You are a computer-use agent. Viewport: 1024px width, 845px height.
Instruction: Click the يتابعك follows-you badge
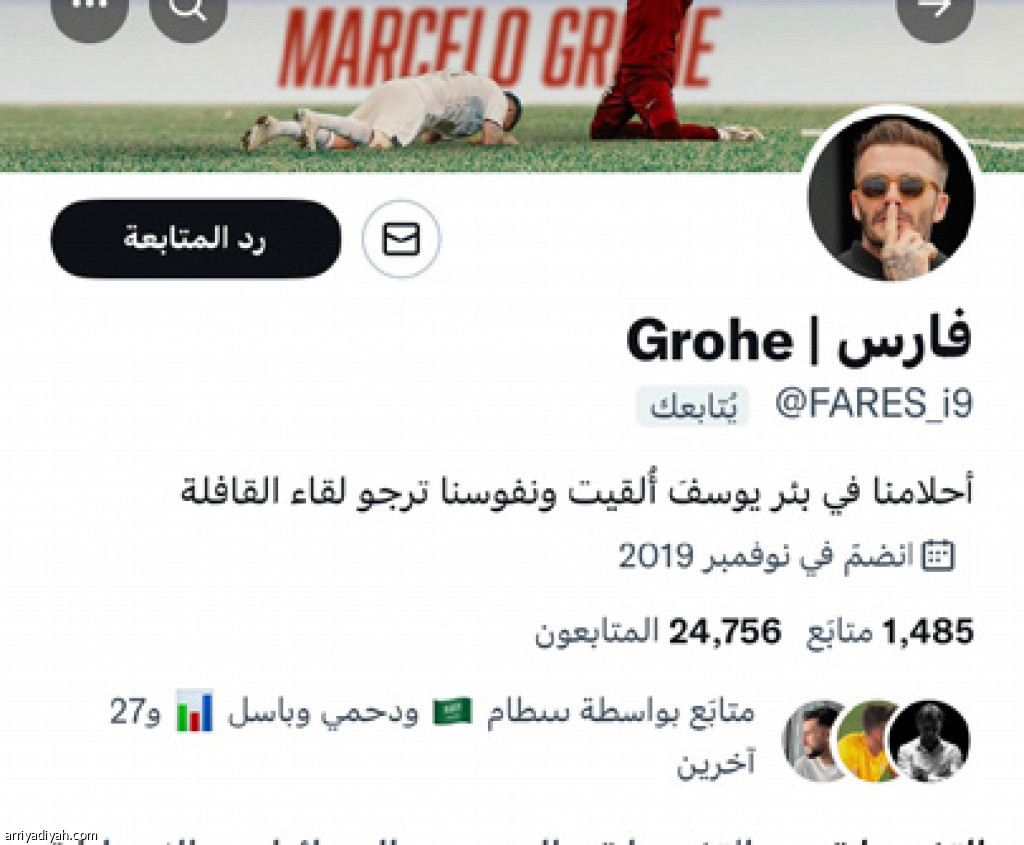[693, 406]
